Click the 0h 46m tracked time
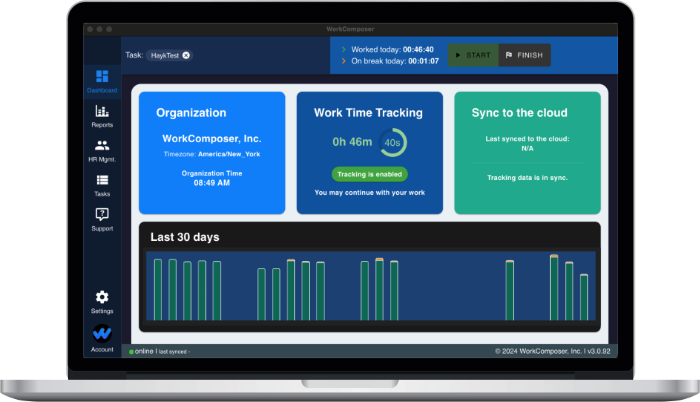Screen dimensions: 700x402 pos(352,142)
